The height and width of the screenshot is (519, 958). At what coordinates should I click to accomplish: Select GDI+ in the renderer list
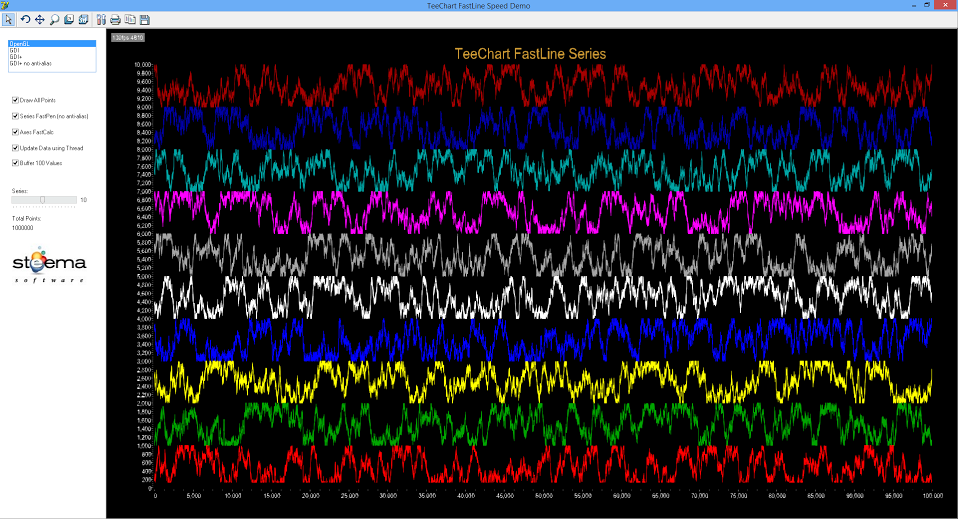[52, 57]
